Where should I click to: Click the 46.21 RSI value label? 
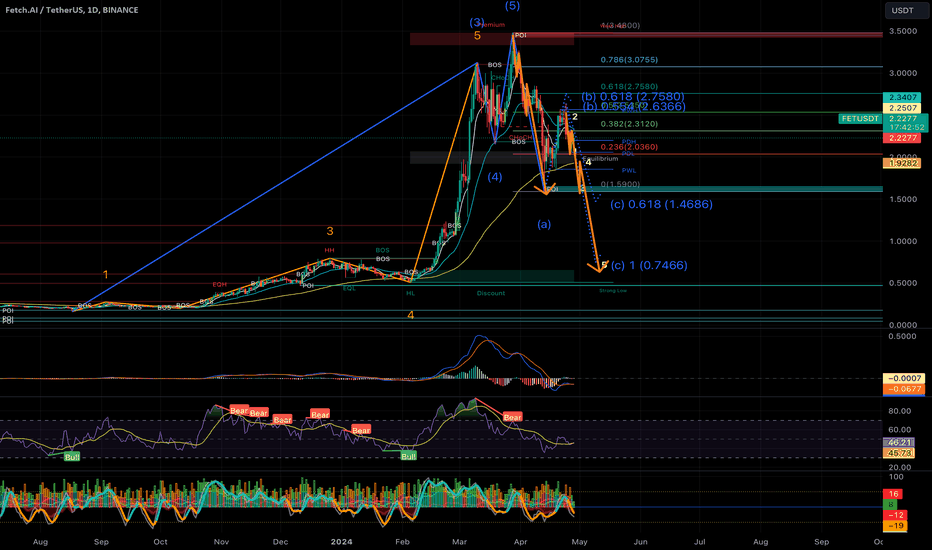pyautogui.click(x=899, y=442)
